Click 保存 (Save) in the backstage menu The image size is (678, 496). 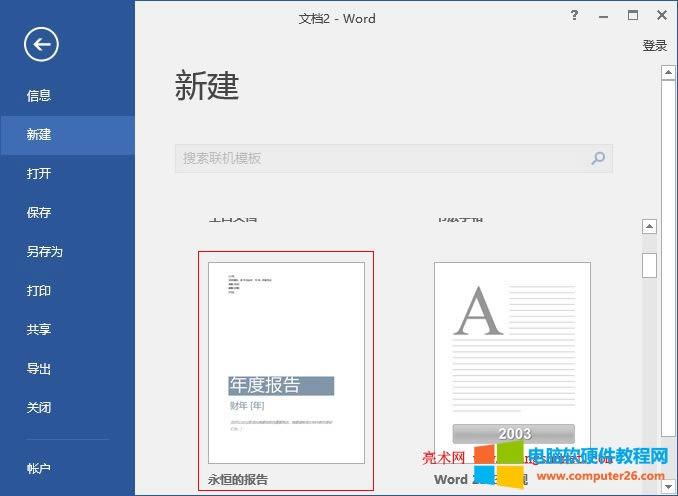39,213
